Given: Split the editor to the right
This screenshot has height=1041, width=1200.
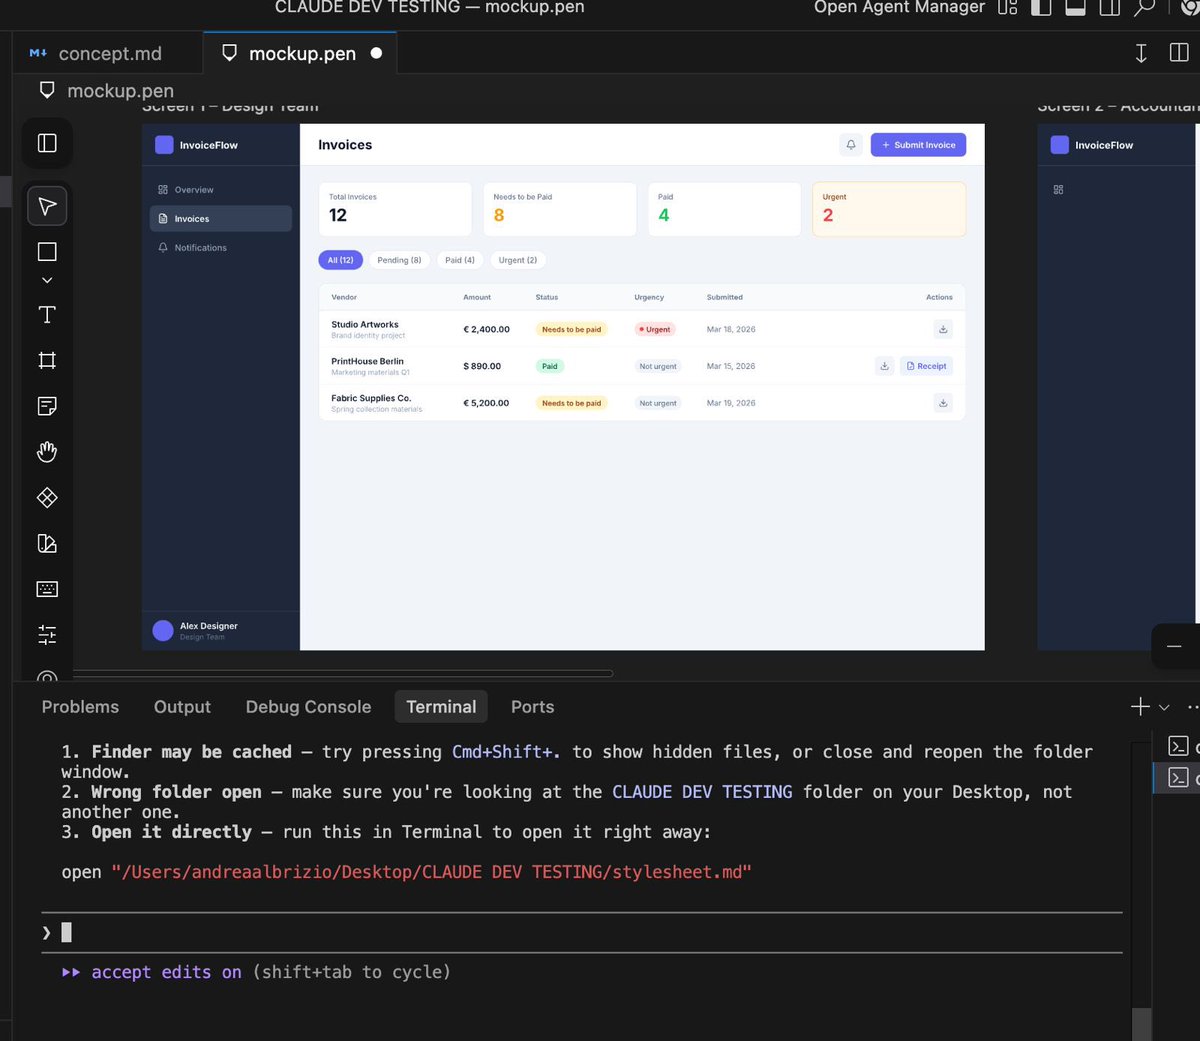Looking at the screenshot, I should [x=1179, y=53].
